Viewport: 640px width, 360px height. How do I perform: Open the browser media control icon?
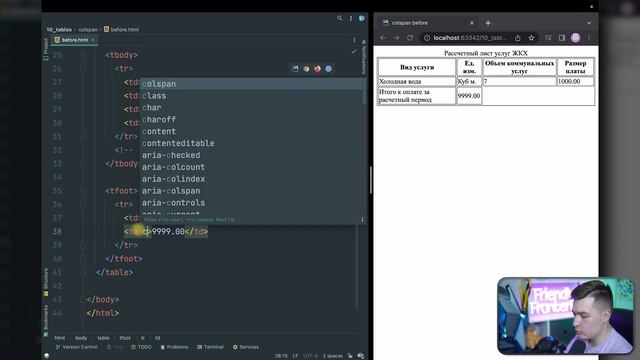click(548, 38)
